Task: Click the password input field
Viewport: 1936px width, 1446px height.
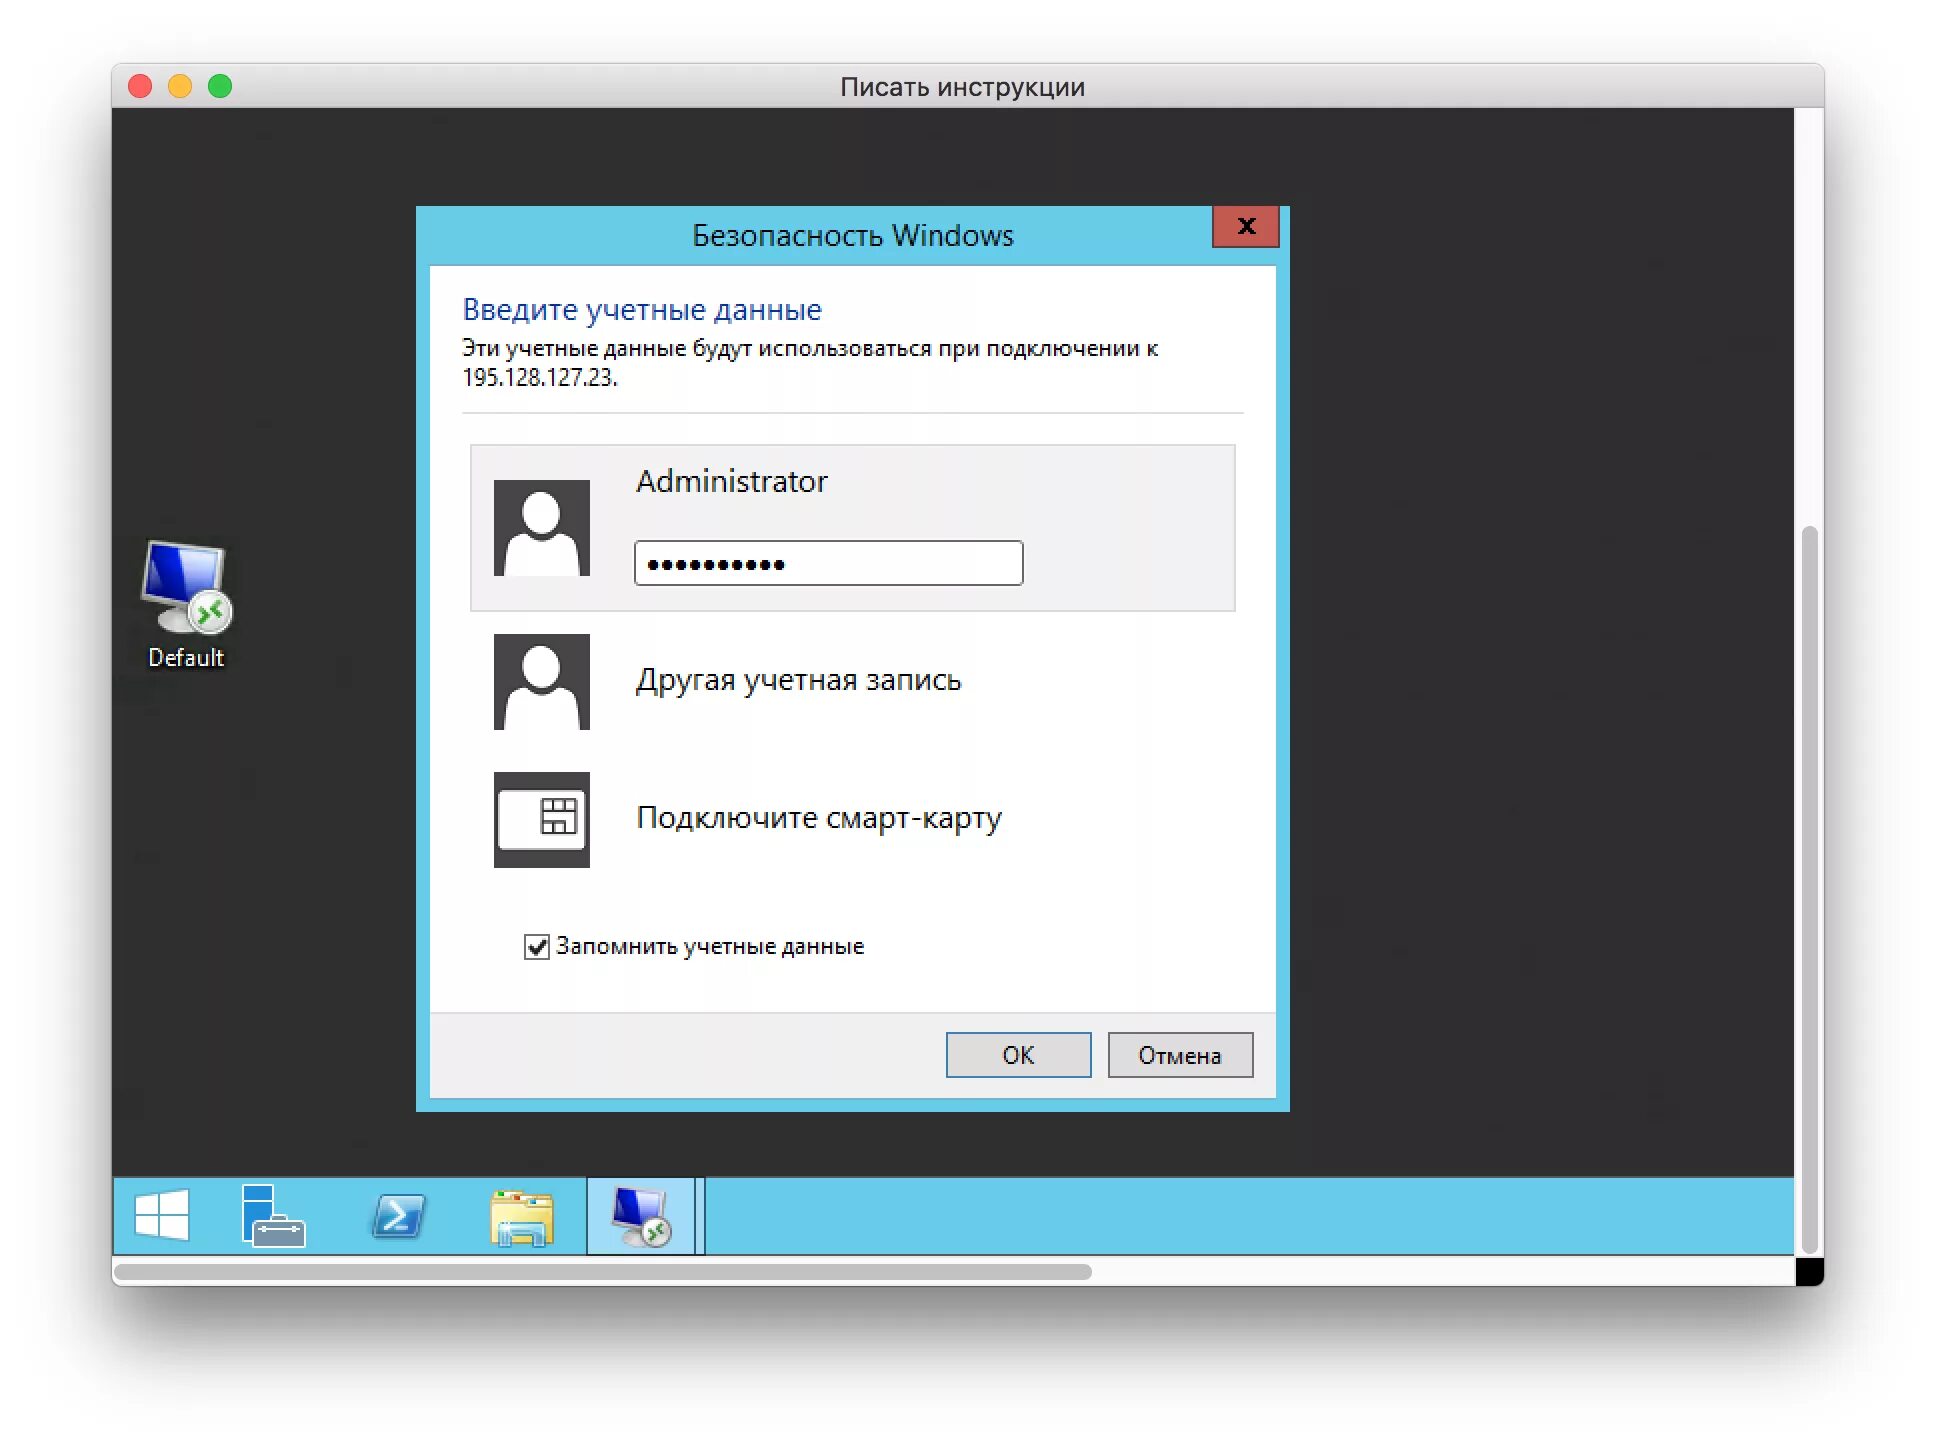Action: coord(829,563)
